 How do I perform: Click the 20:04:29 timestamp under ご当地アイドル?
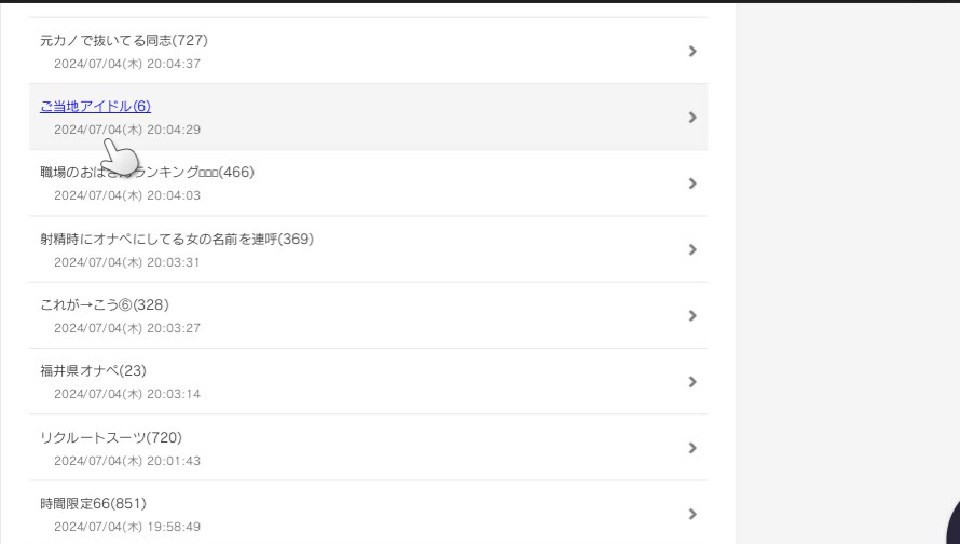(x=128, y=130)
